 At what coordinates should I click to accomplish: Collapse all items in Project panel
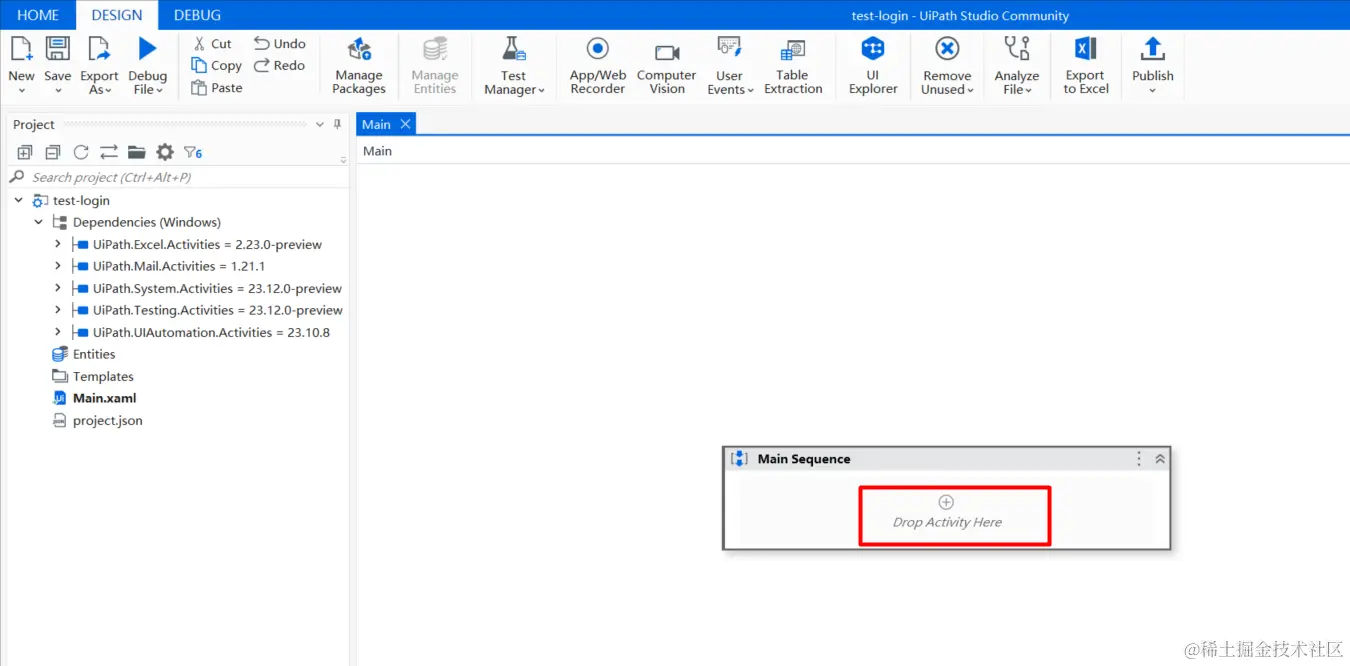(53, 152)
